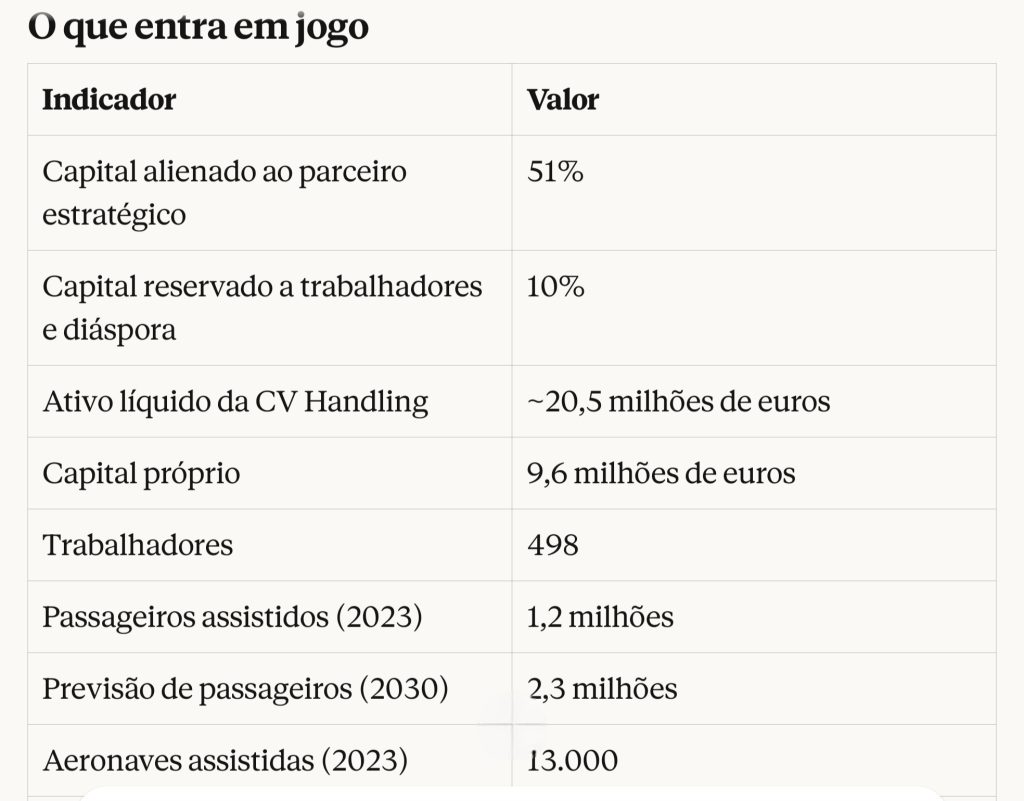The height and width of the screenshot is (801, 1024).
Task: Click the 10% value cell
Action: click(555, 287)
